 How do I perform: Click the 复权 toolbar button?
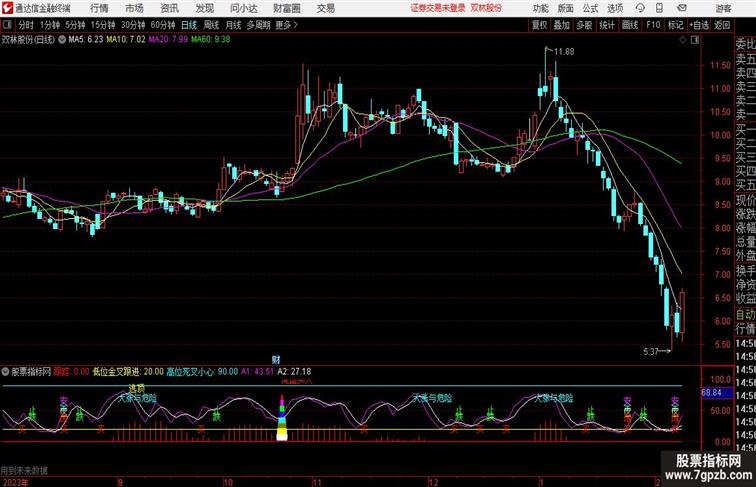coord(540,25)
